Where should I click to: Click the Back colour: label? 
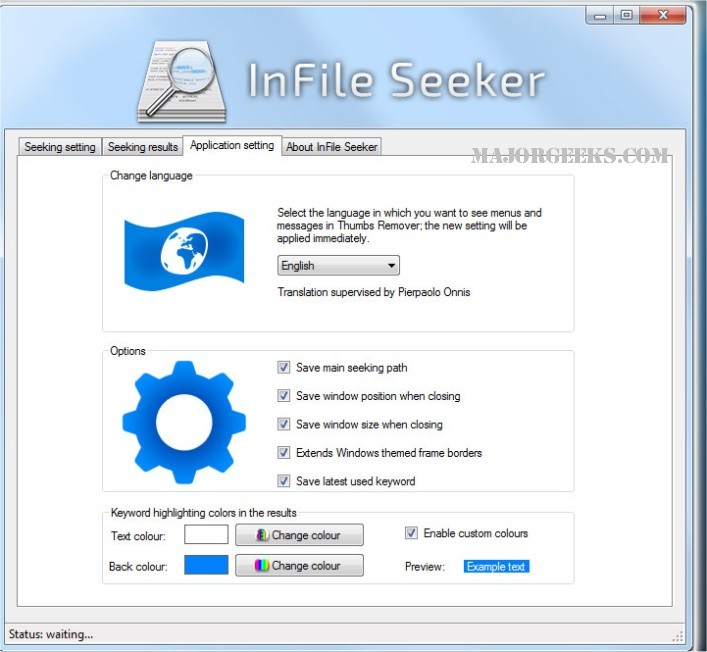[x=138, y=567]
